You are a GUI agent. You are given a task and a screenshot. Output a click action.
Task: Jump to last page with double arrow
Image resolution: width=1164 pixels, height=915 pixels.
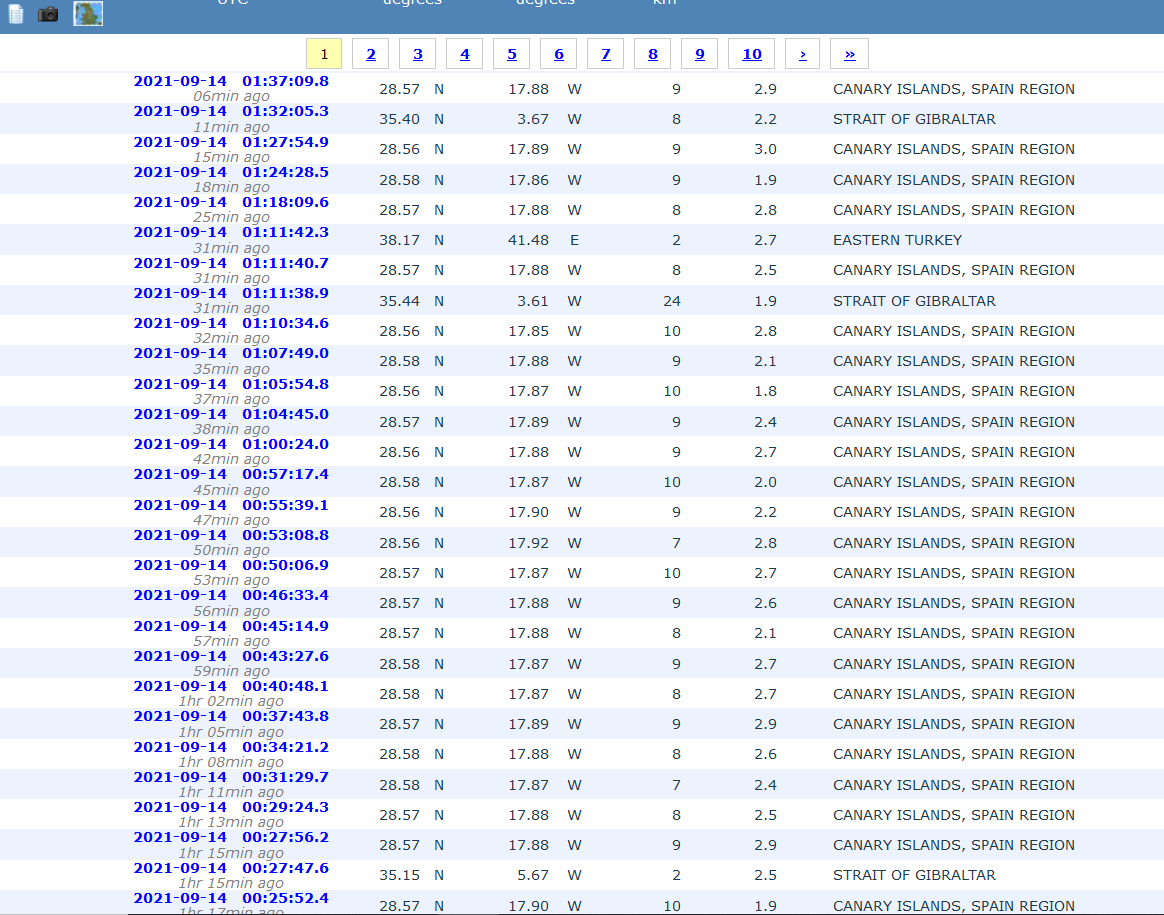click(x=849, y=54)
